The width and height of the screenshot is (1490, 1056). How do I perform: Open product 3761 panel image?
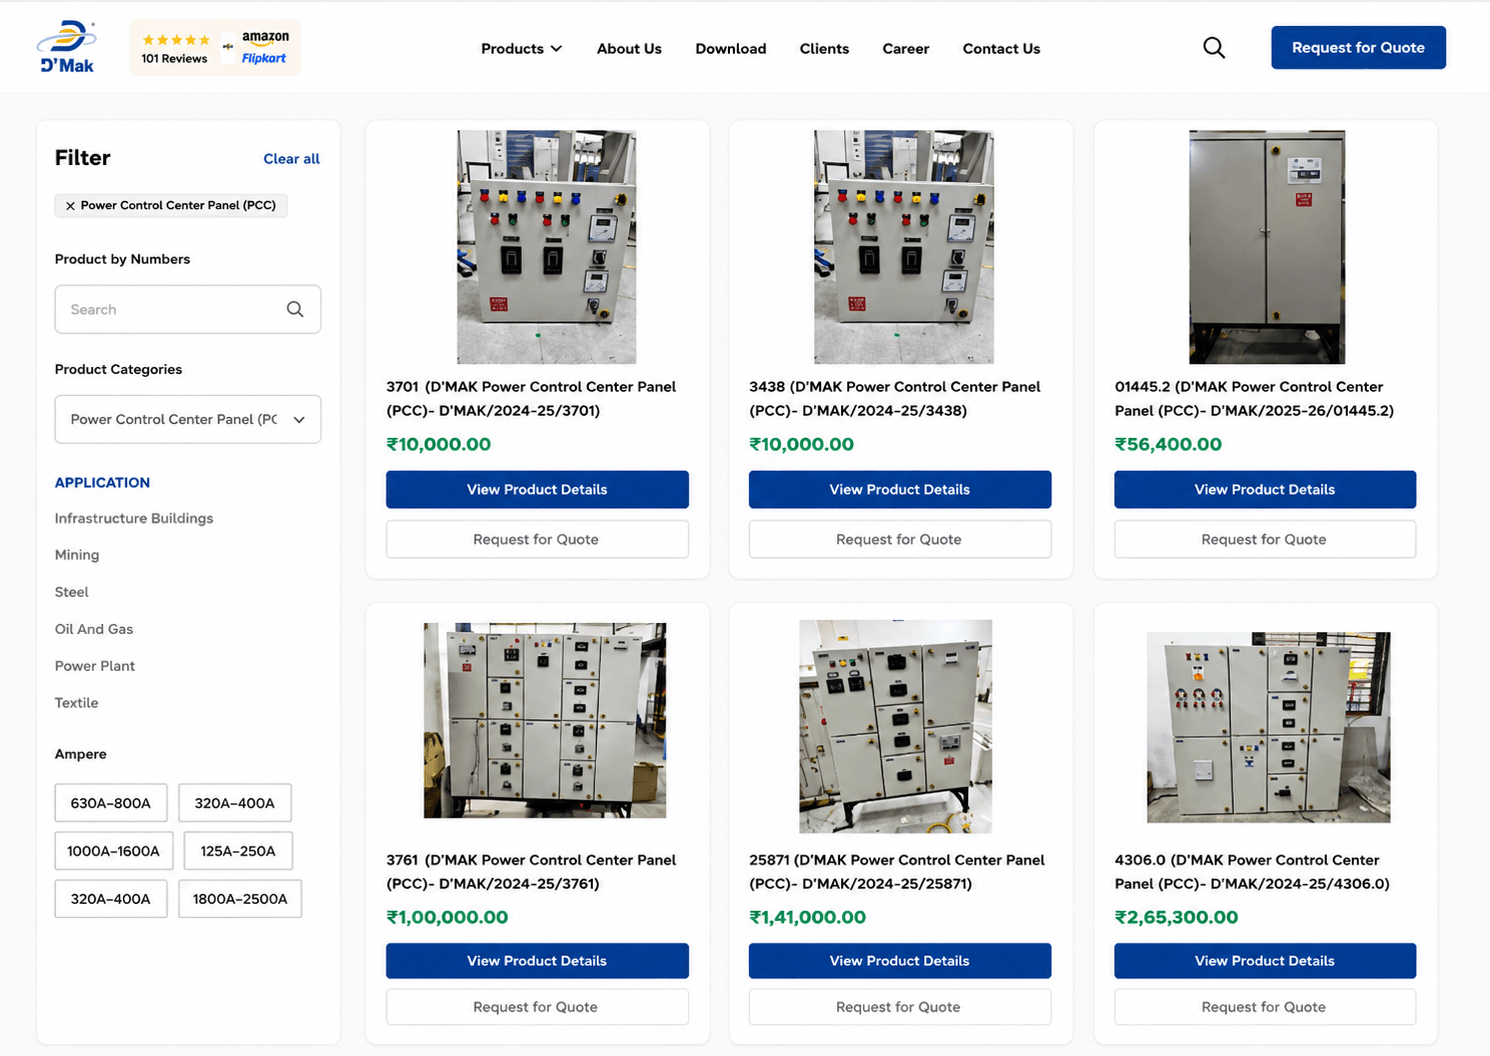pyautogui.click(x=545, y=721)
